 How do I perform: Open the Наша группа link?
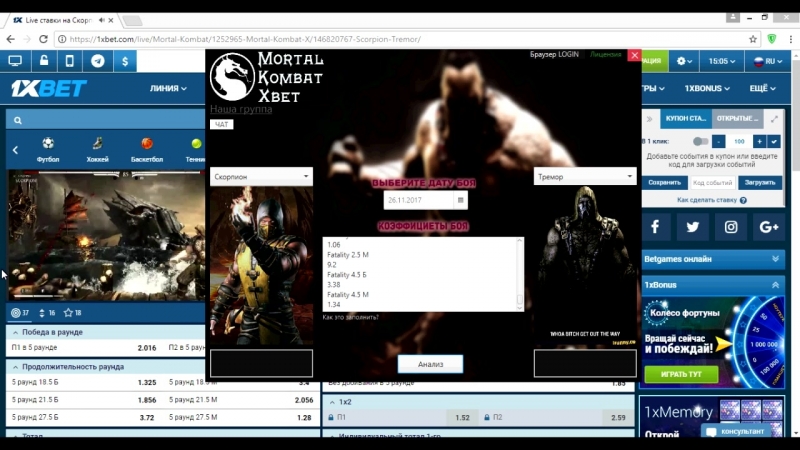241,109
